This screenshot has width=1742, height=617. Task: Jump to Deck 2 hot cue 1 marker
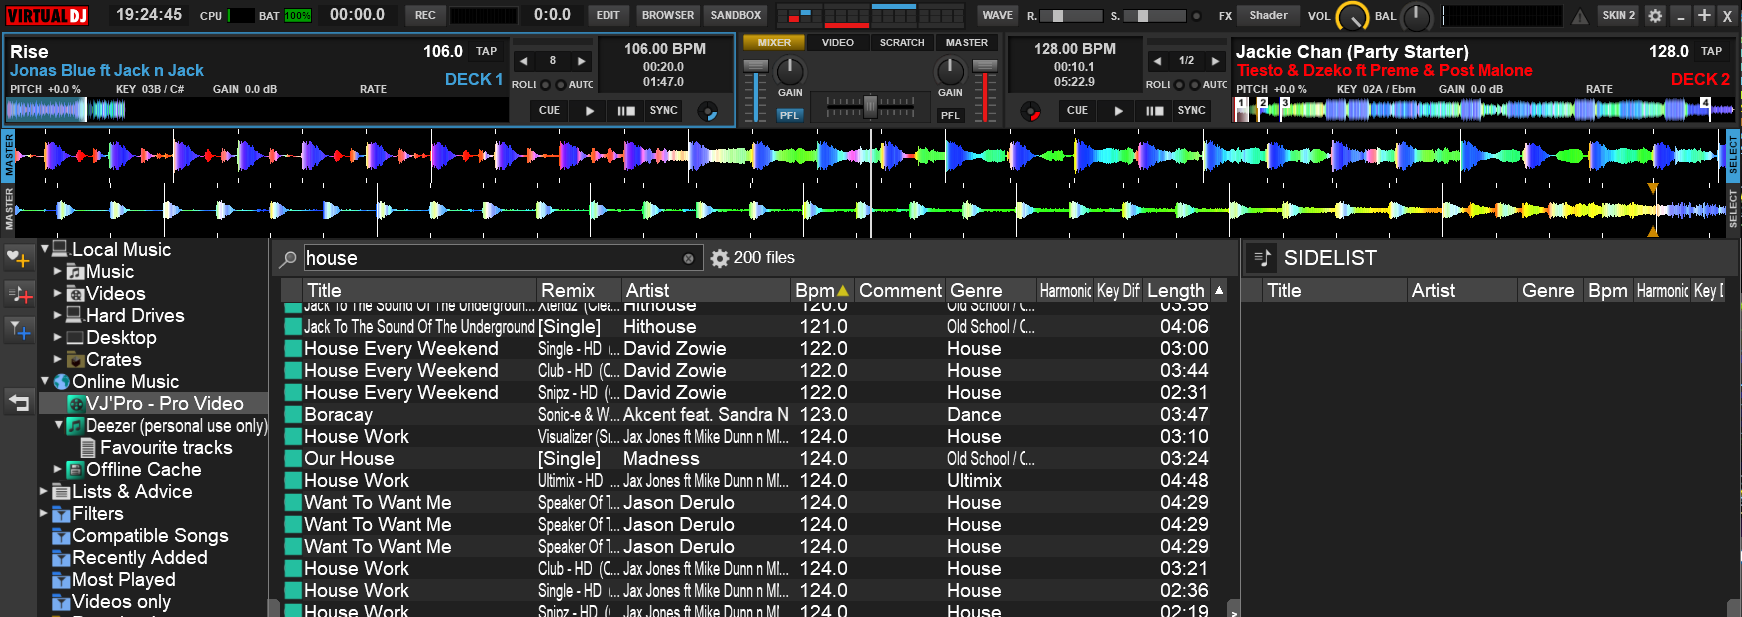coord(1241,103)
